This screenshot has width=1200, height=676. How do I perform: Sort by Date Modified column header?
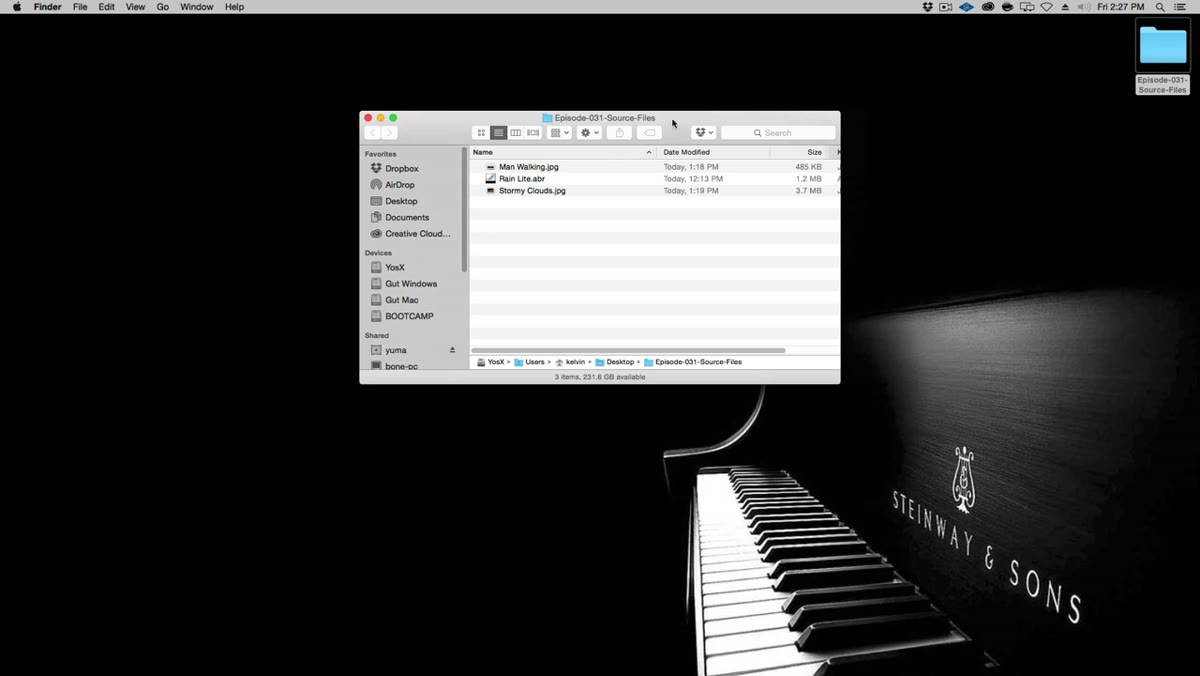[713, 152]
